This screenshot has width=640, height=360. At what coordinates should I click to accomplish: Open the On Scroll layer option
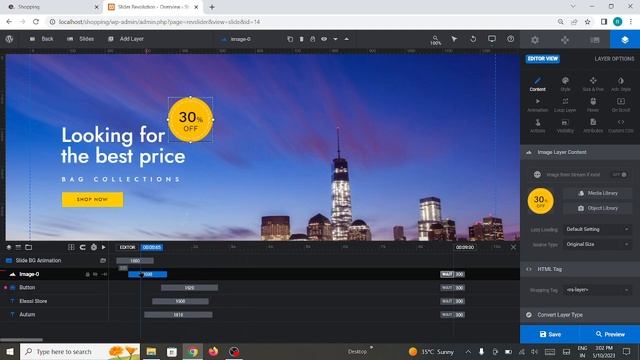coord(621,105)
